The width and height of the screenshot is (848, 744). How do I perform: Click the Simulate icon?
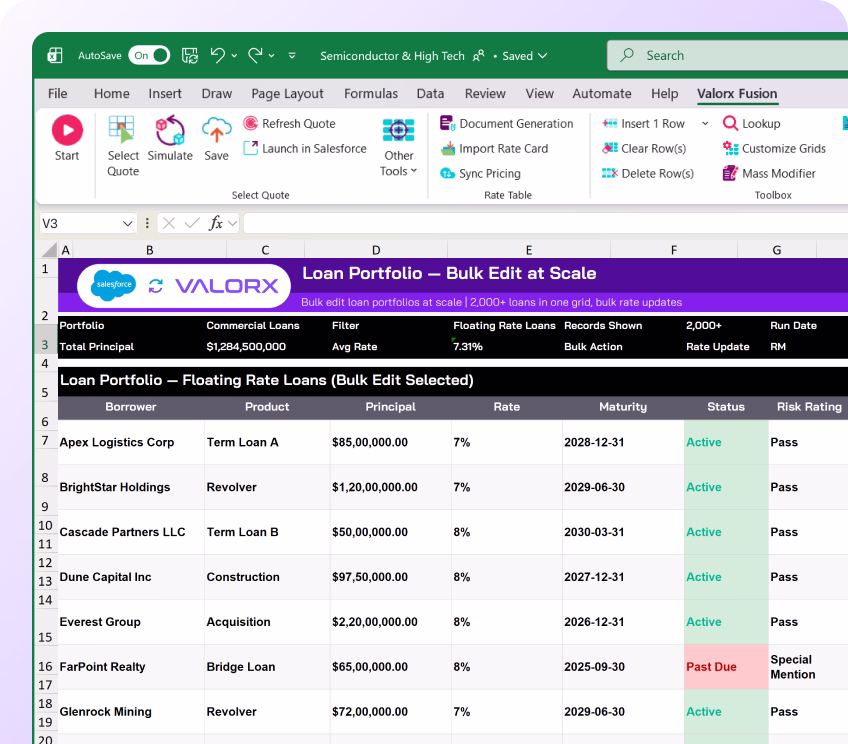tap(170, 130)
